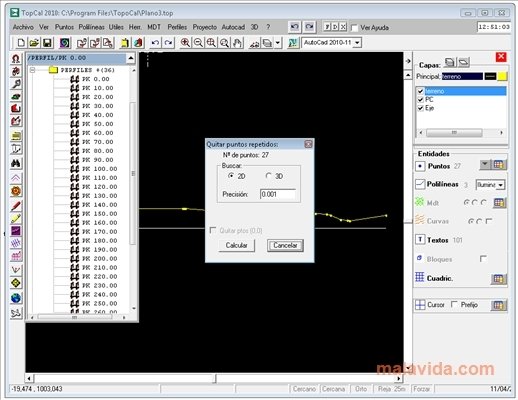This screenshot has height=400, width=518.
Task: Click the Orto status bar button
Action: [361, 389]
